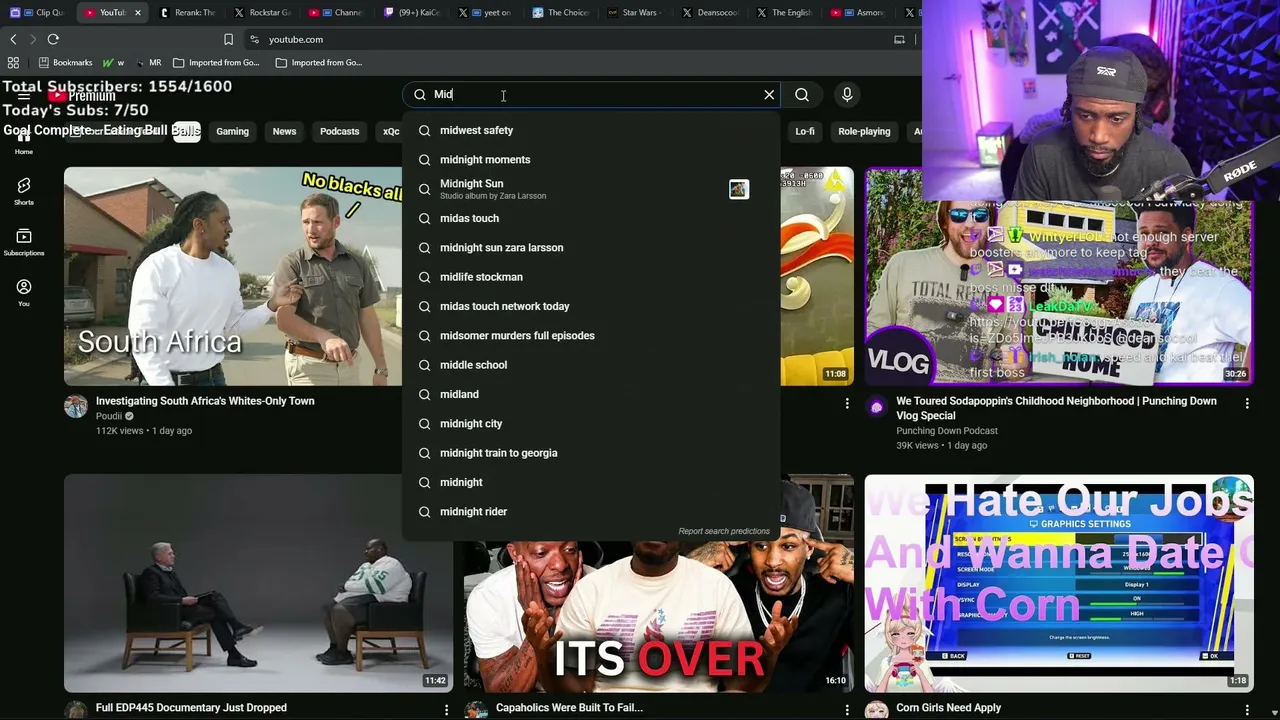Viewport: 1280px width, 720px height.
Task: Filter feed by the Role-playing chip
Action: click(x=864, y=131)
